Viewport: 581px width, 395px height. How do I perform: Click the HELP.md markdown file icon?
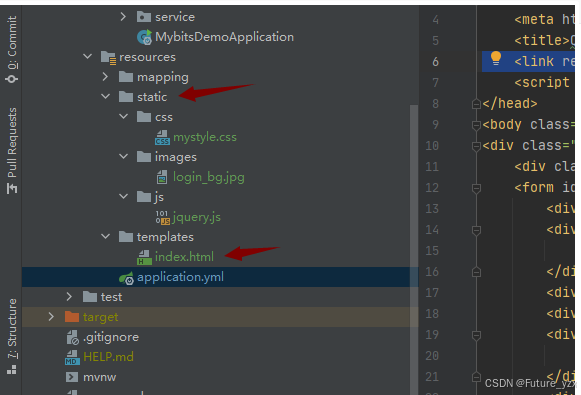[72, 358]
